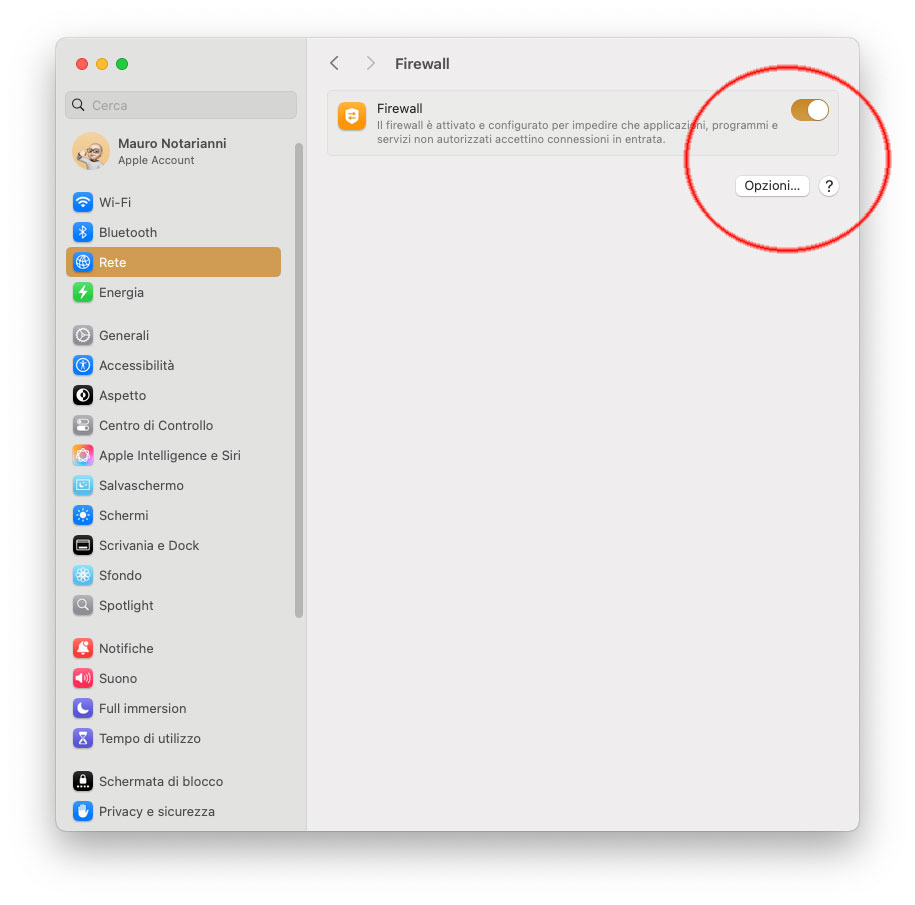This screenshot has width=915, height=905.
Task: Open Mauro Notarianni Apple Account
Action: tap(173, 151)
